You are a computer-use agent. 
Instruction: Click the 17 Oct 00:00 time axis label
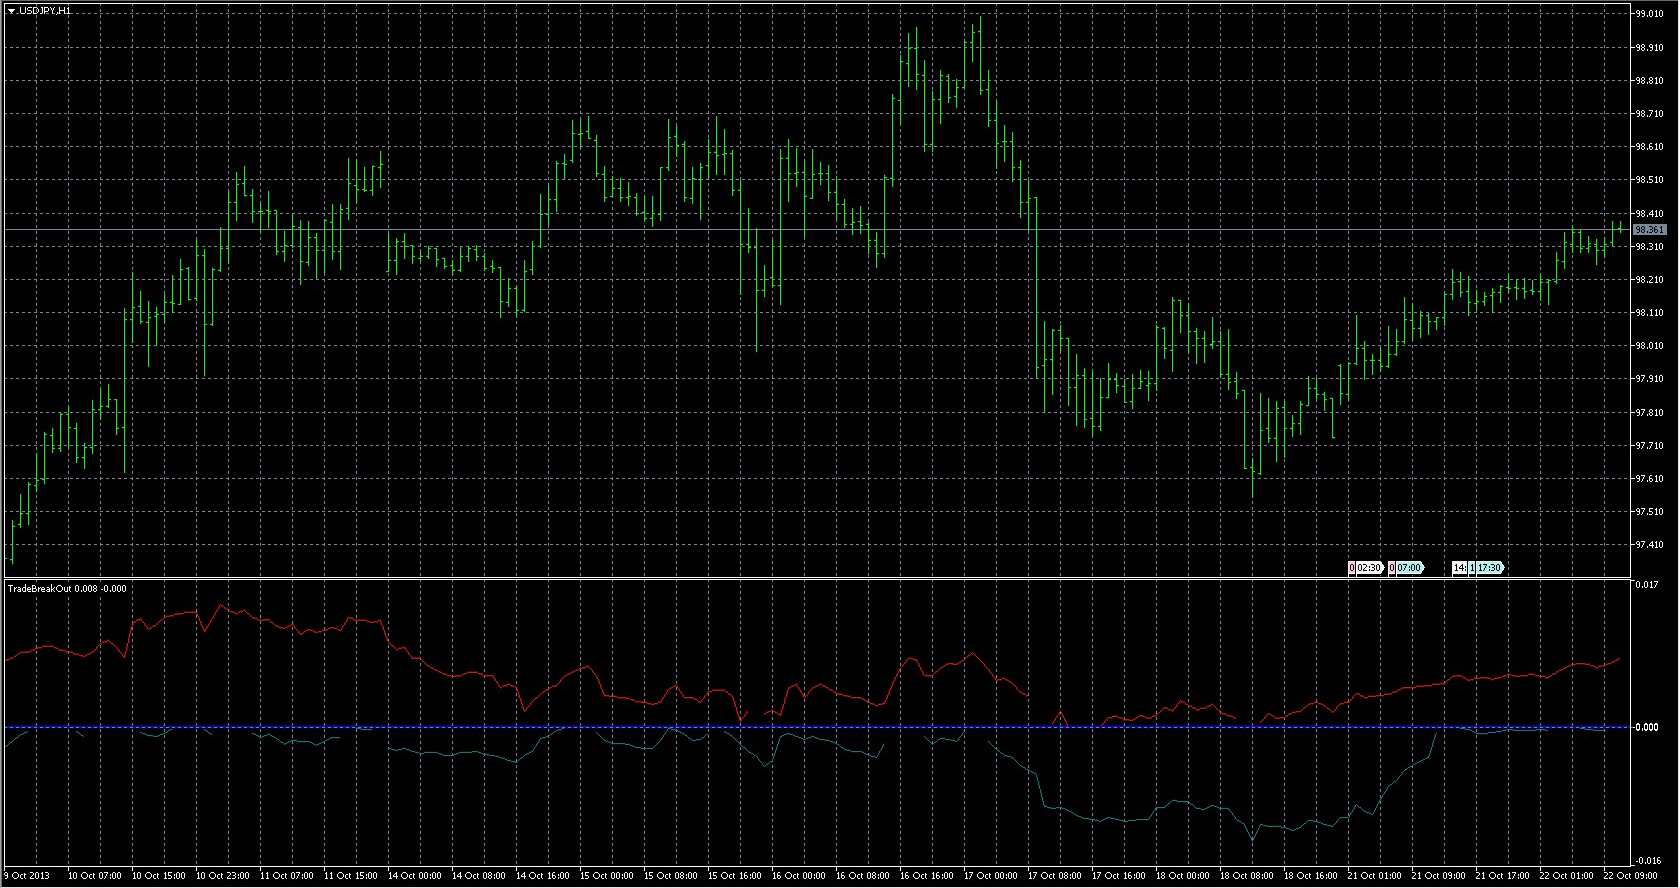pyautogui.click(x=990, y=876)
